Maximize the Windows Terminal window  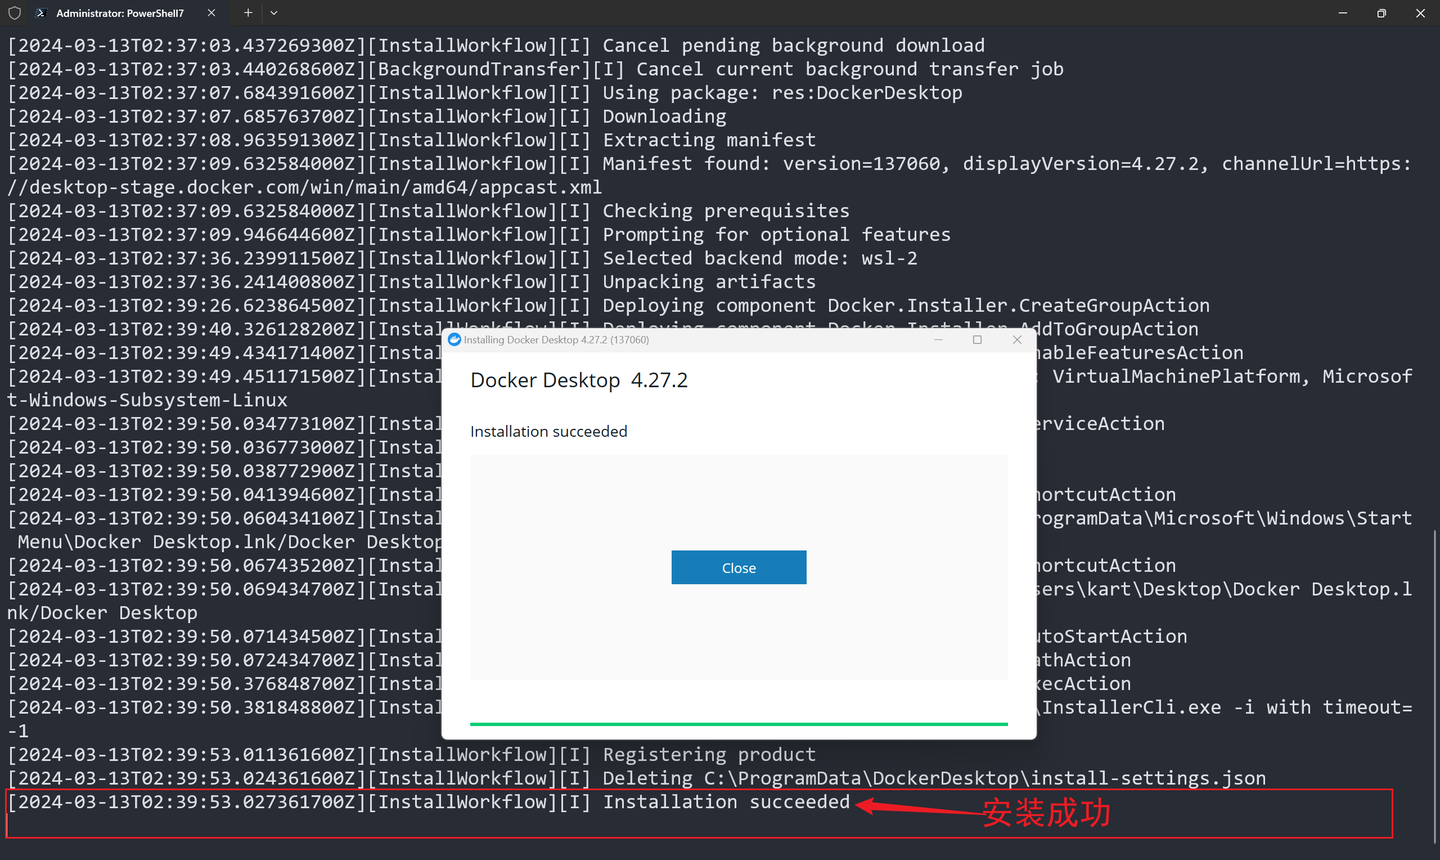pos(1380,13)
